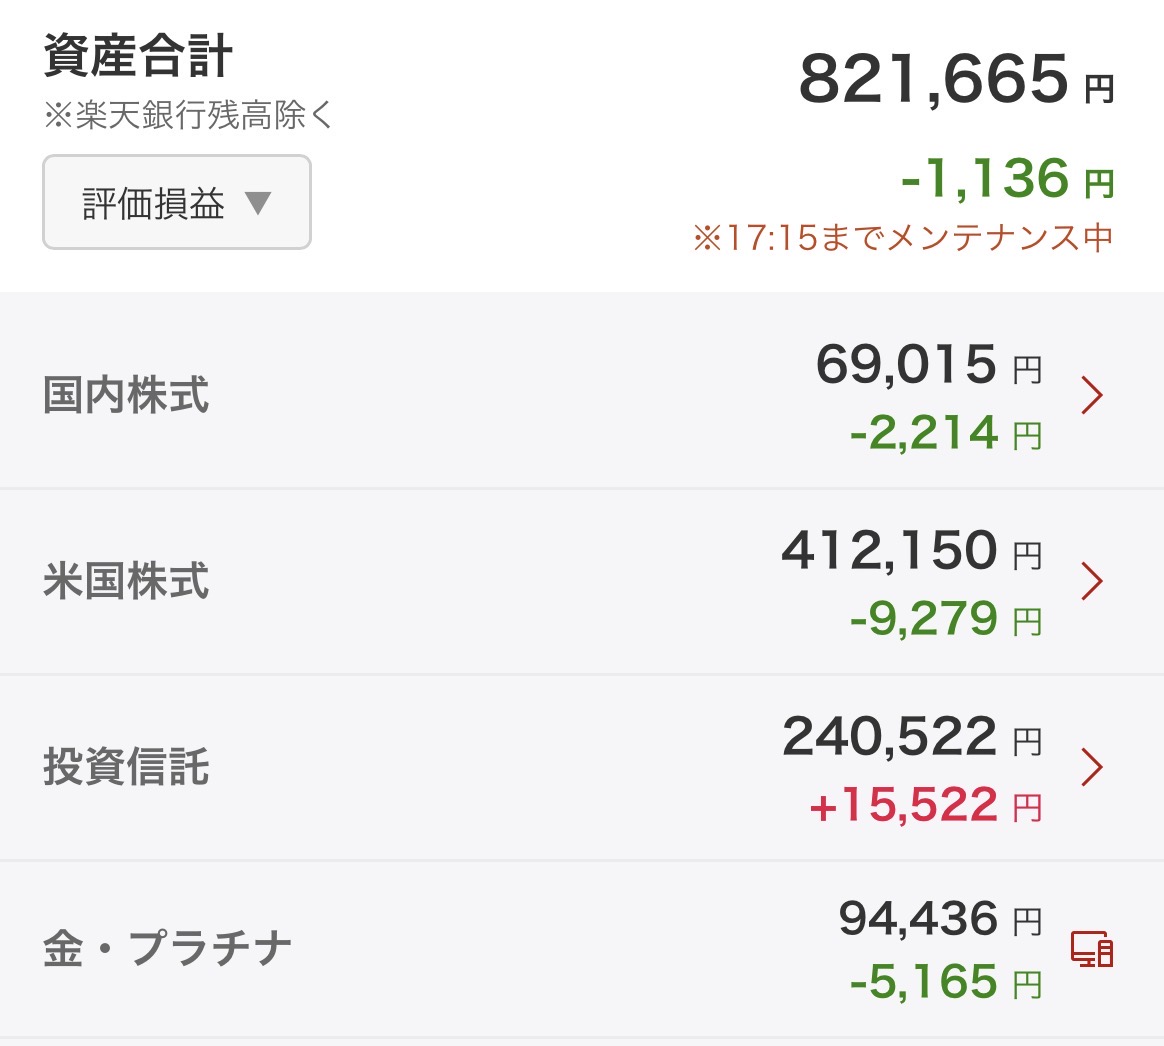Click the 国内株式 valuation 69,015 円

[x=928, y=364]
